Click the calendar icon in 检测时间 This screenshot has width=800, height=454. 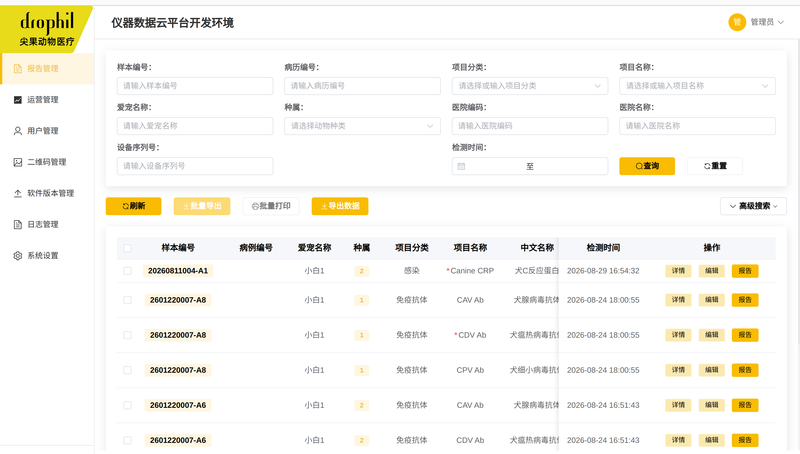pos(461,166)
